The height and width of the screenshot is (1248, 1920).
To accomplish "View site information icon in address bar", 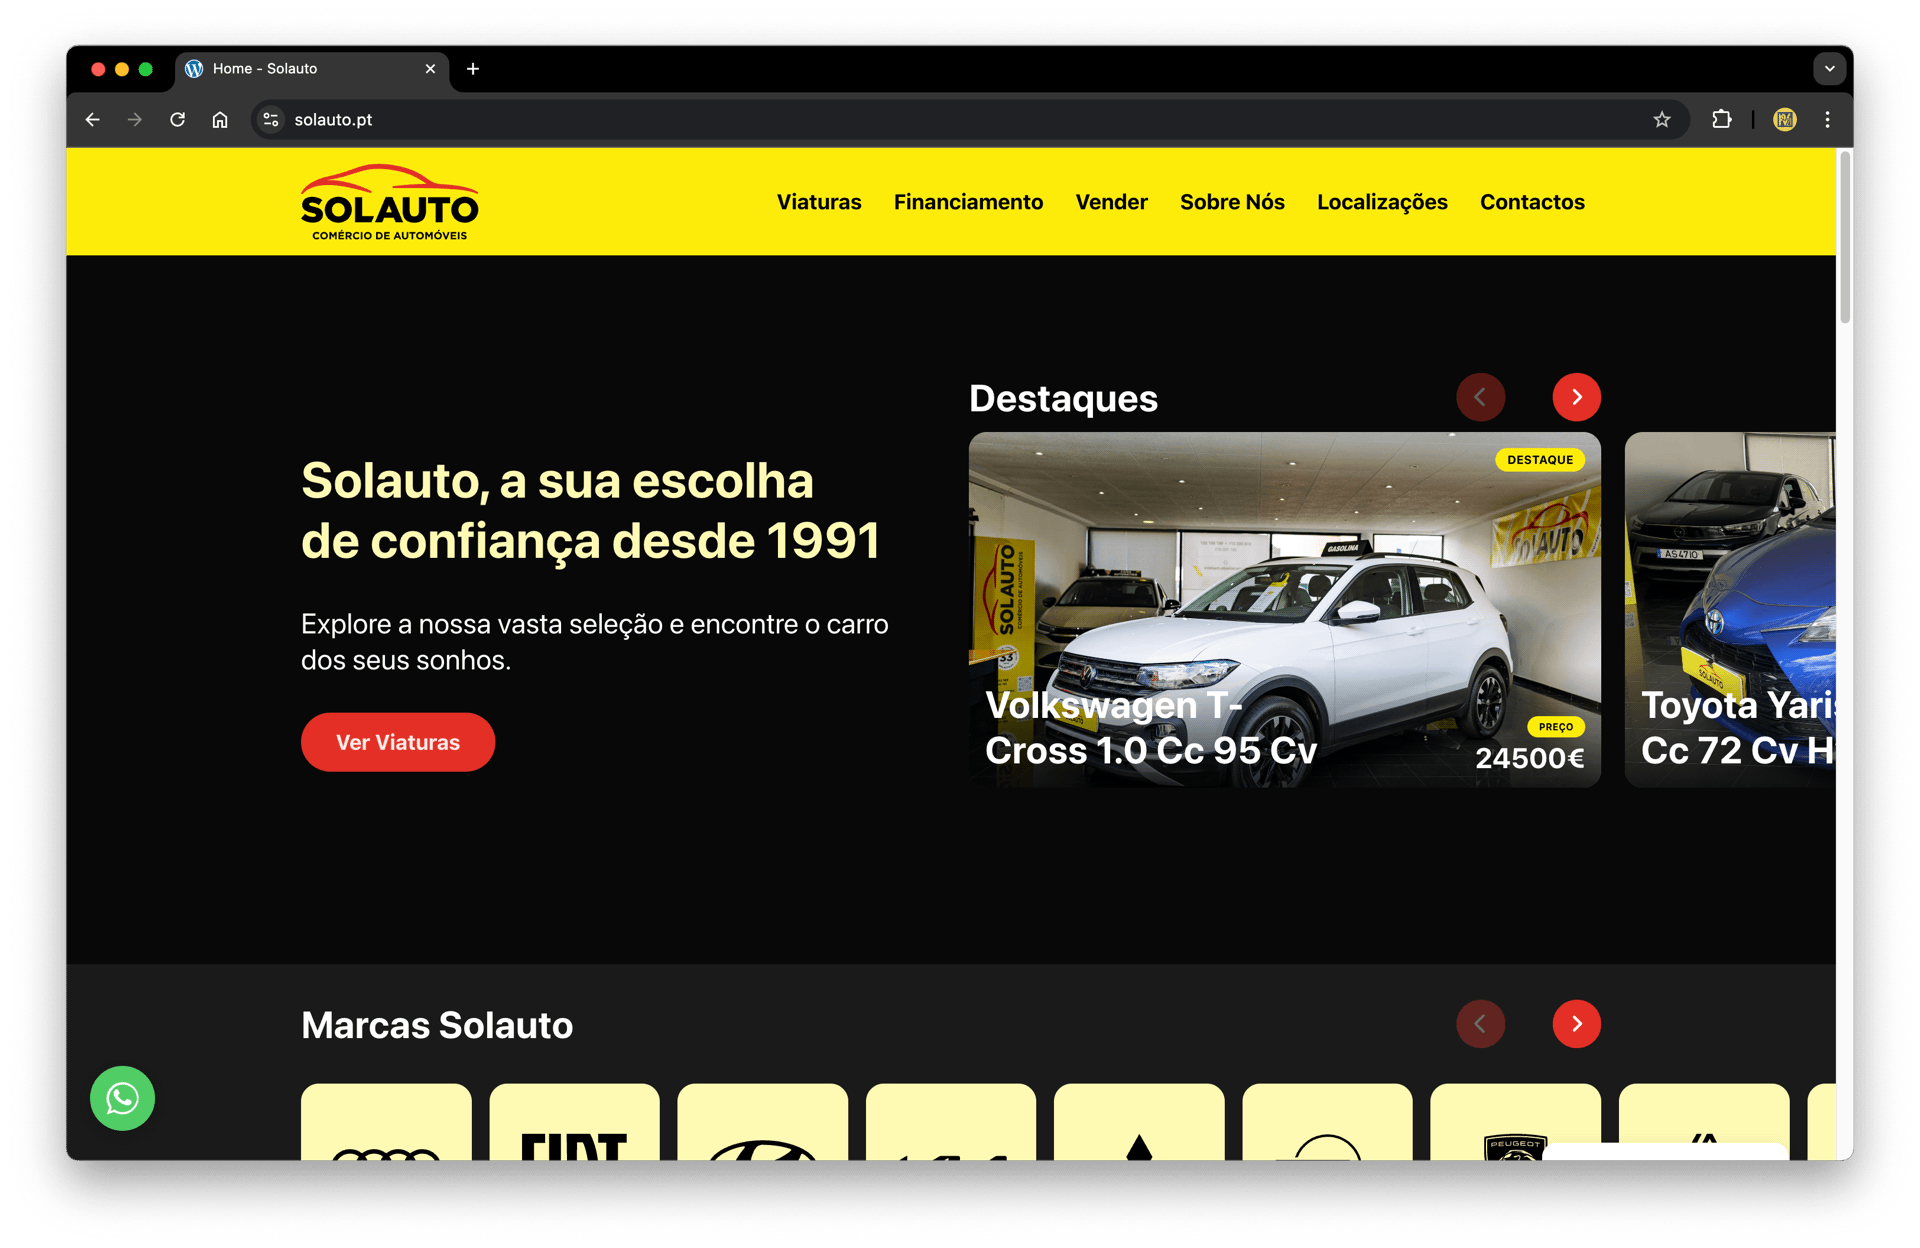I will click(x=270, y=120).
